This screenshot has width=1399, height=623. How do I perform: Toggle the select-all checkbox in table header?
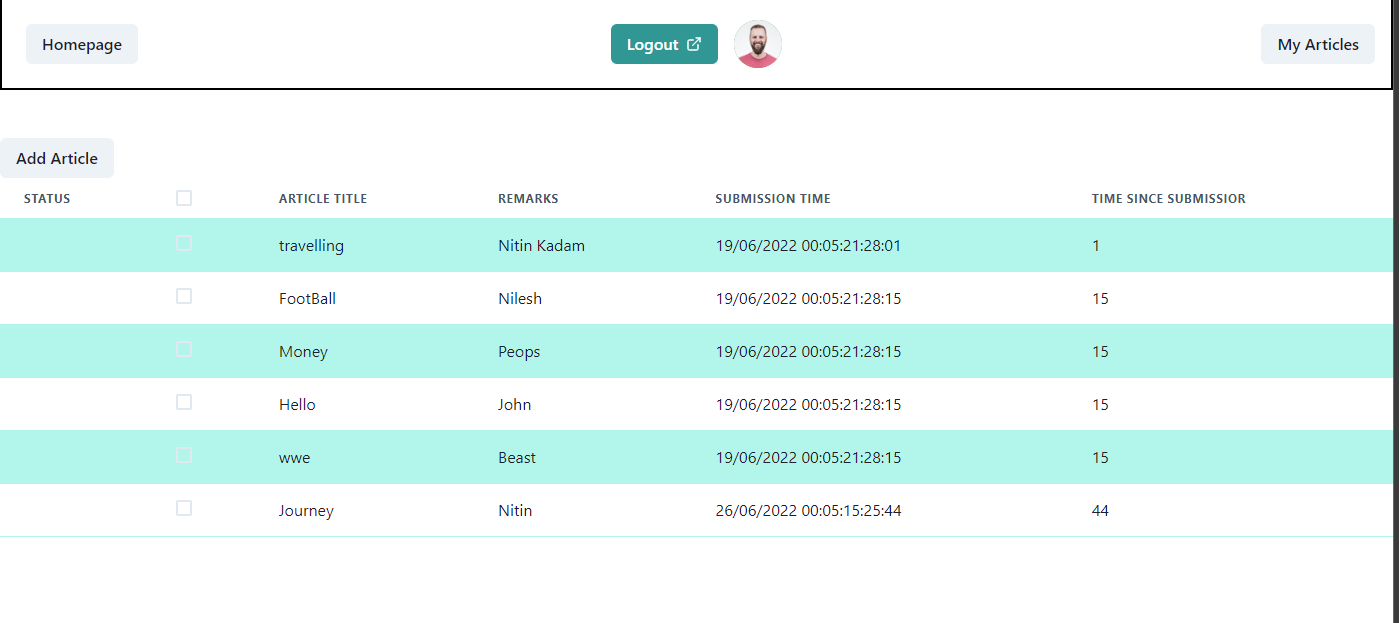(184, 198)
